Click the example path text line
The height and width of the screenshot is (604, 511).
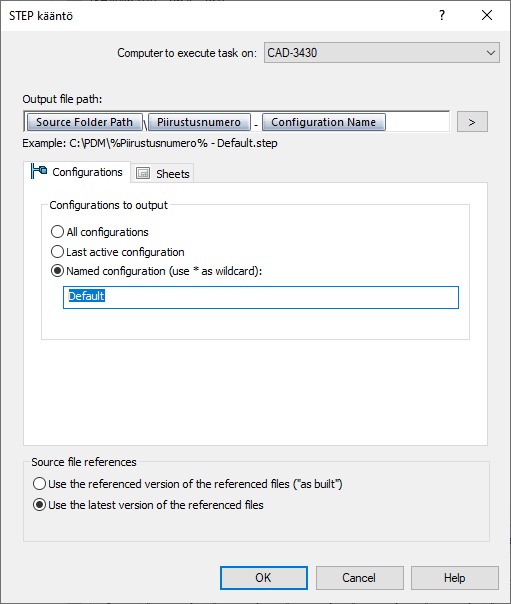(x=150, y=143)
